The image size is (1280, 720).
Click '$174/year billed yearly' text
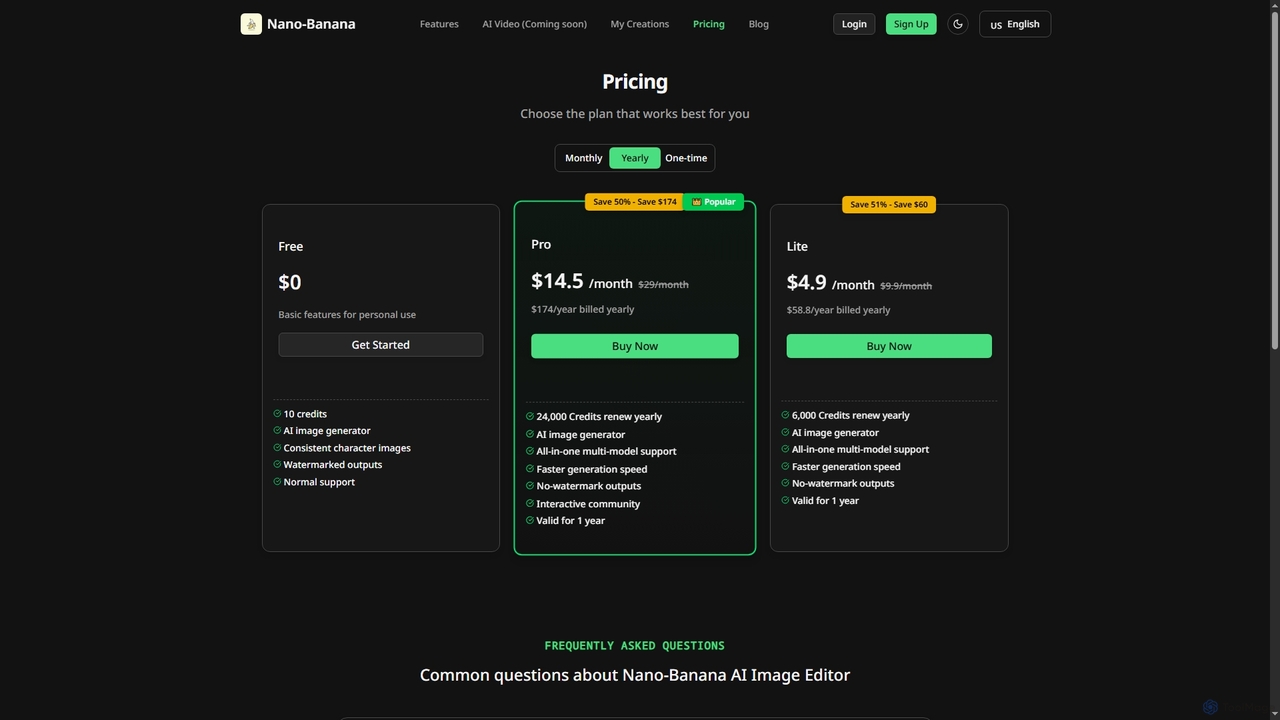(583, 309)
